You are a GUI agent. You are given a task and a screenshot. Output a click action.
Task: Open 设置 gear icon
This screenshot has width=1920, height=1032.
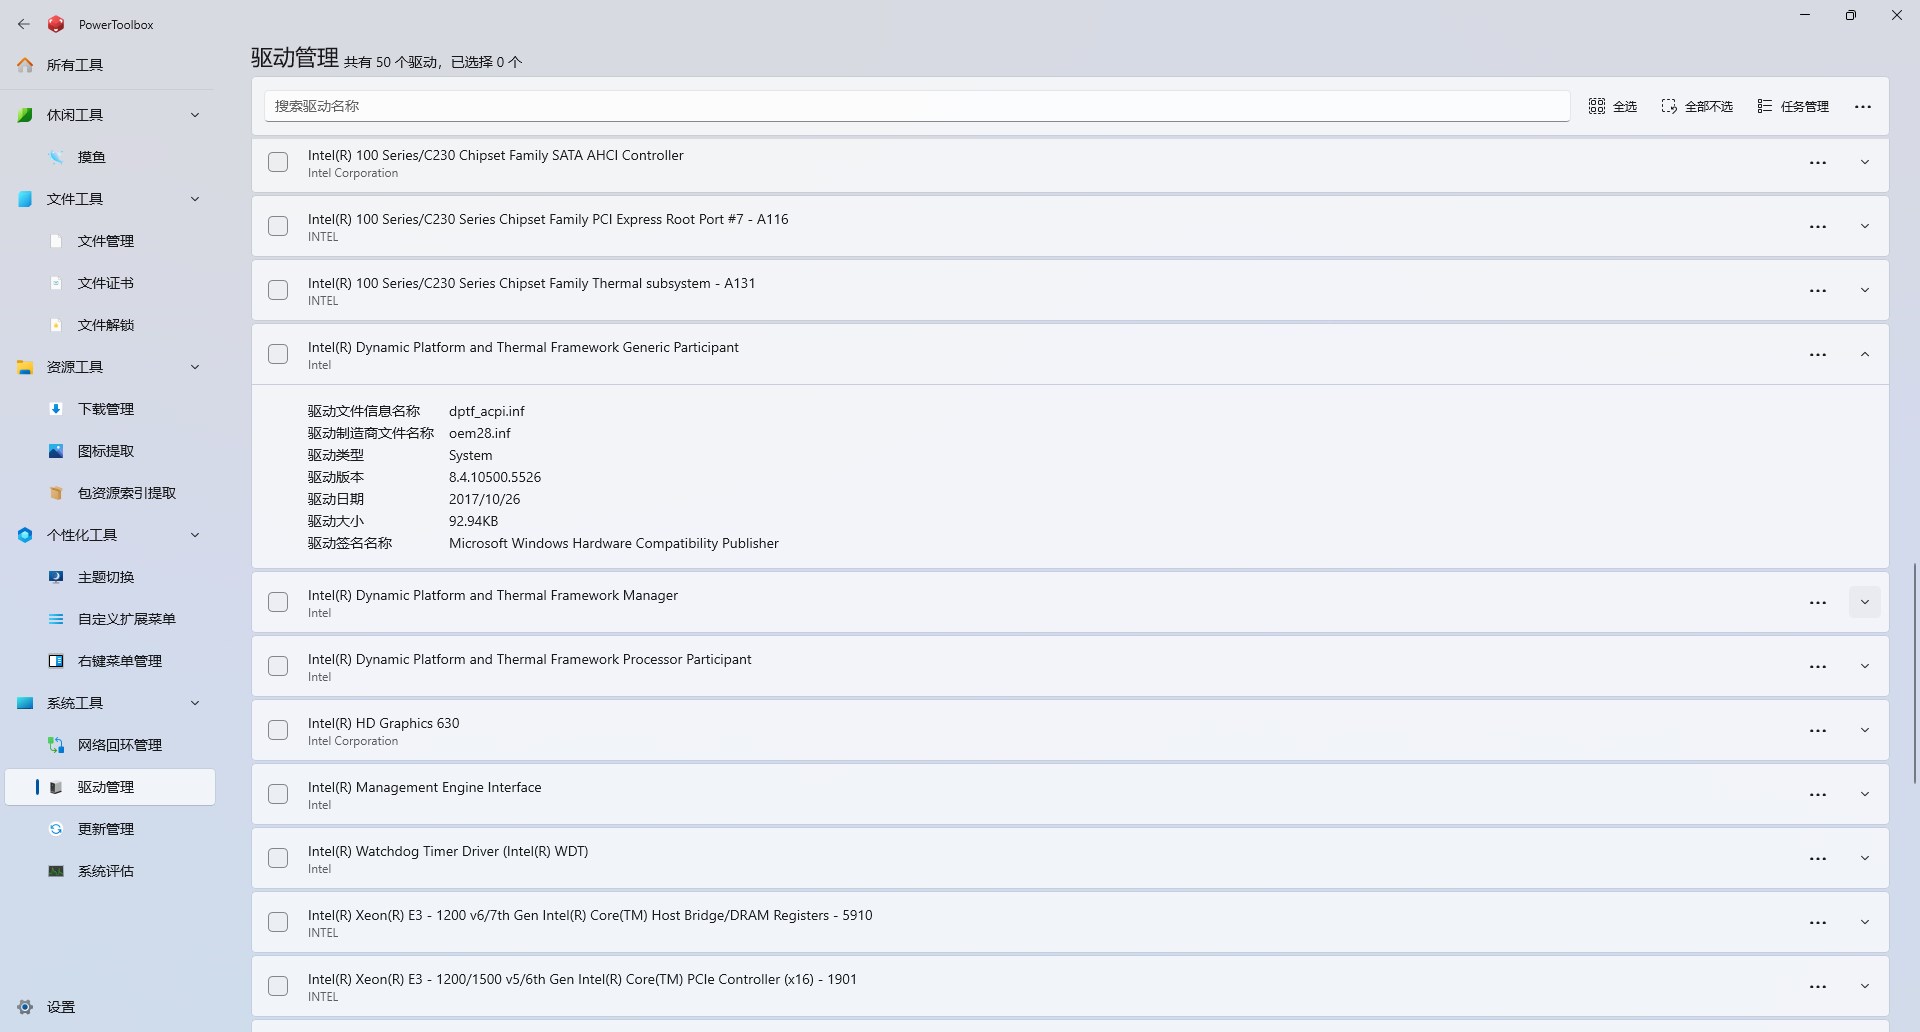(x=25, y=1007)
